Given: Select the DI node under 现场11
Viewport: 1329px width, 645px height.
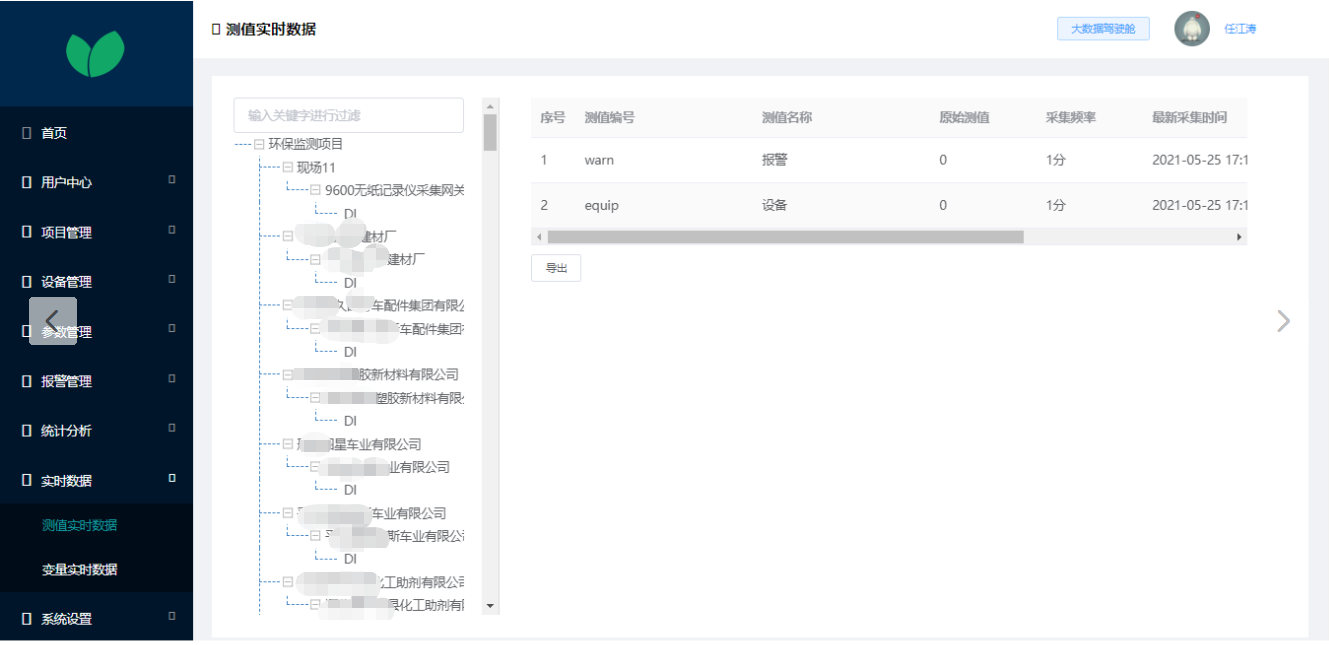Looking at the screenshot, I should point(350,213).
